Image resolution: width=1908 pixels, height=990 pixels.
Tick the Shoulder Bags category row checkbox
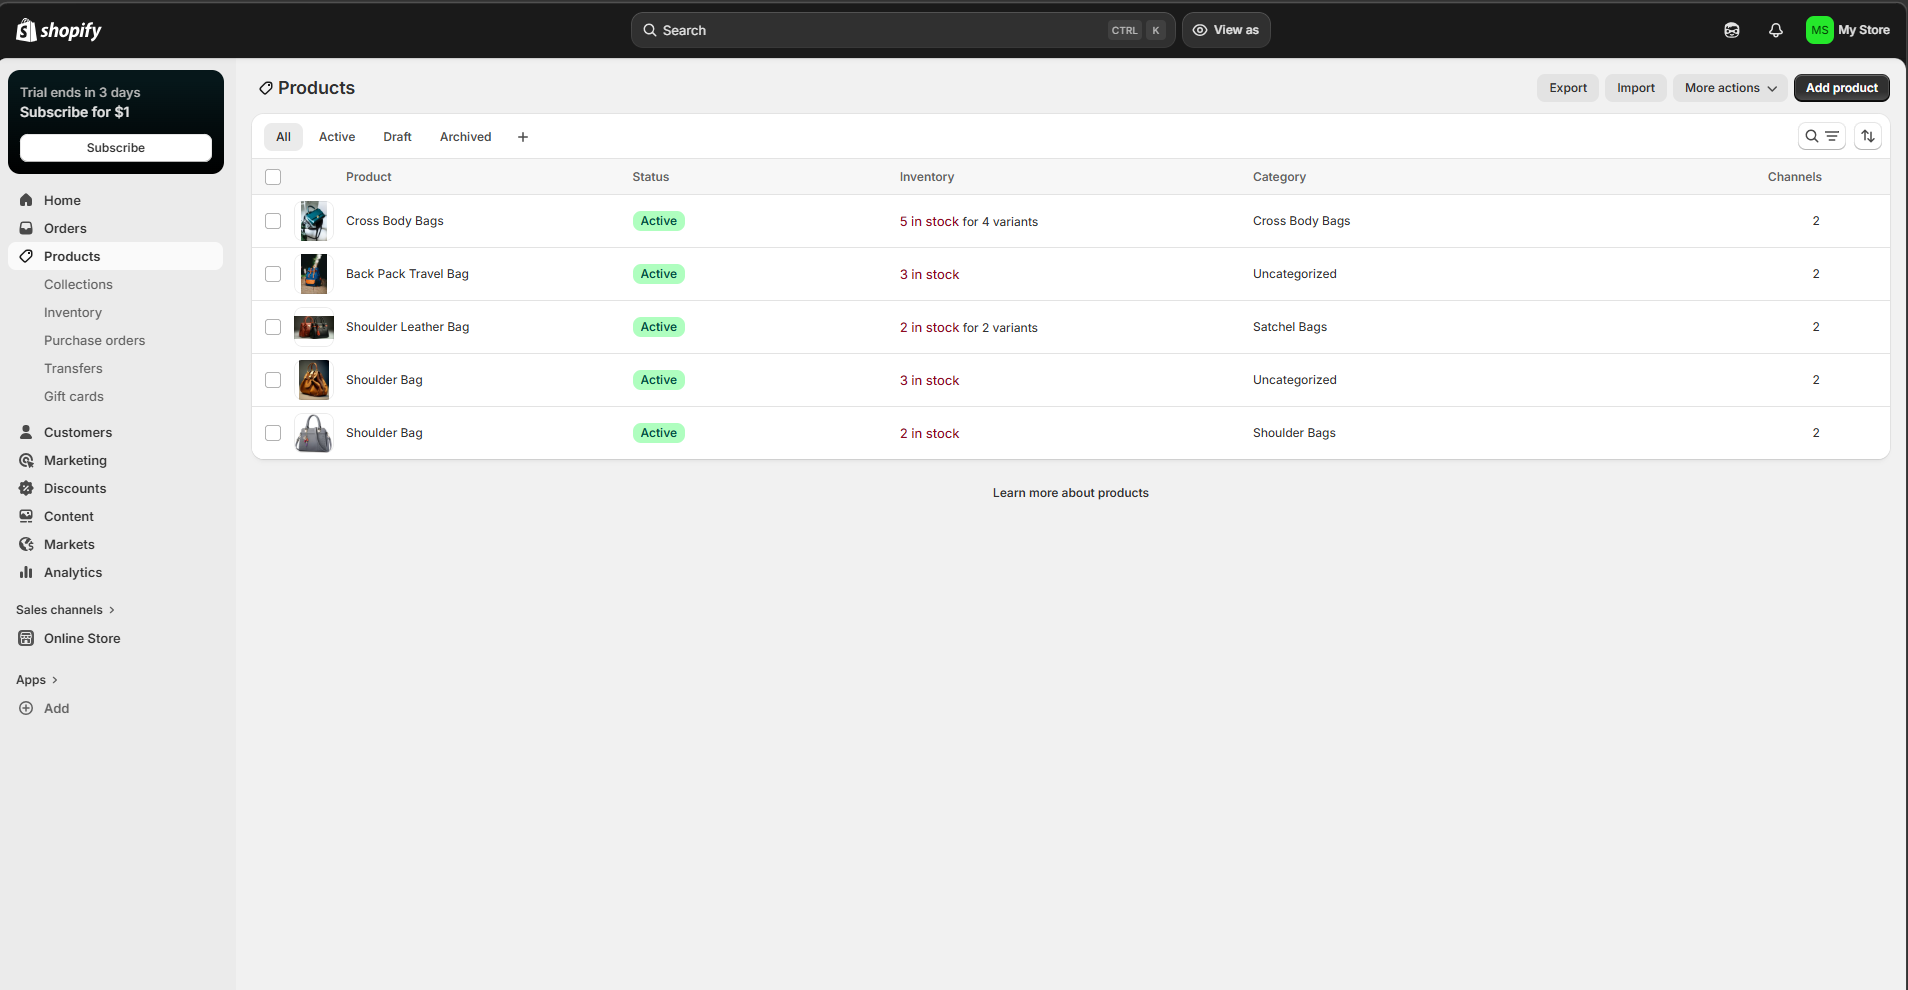(273, 433)
